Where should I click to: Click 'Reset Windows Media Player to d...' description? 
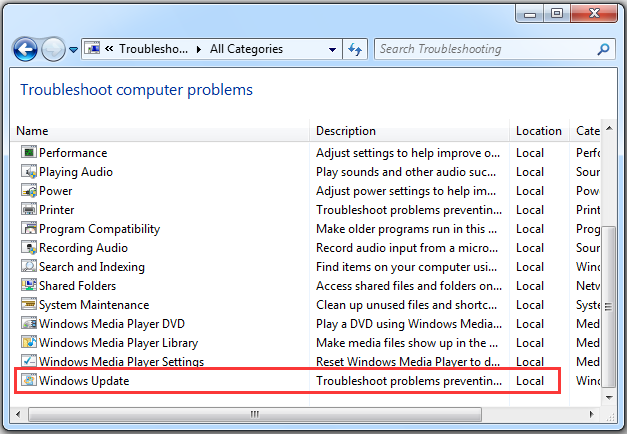click(408, 361)
